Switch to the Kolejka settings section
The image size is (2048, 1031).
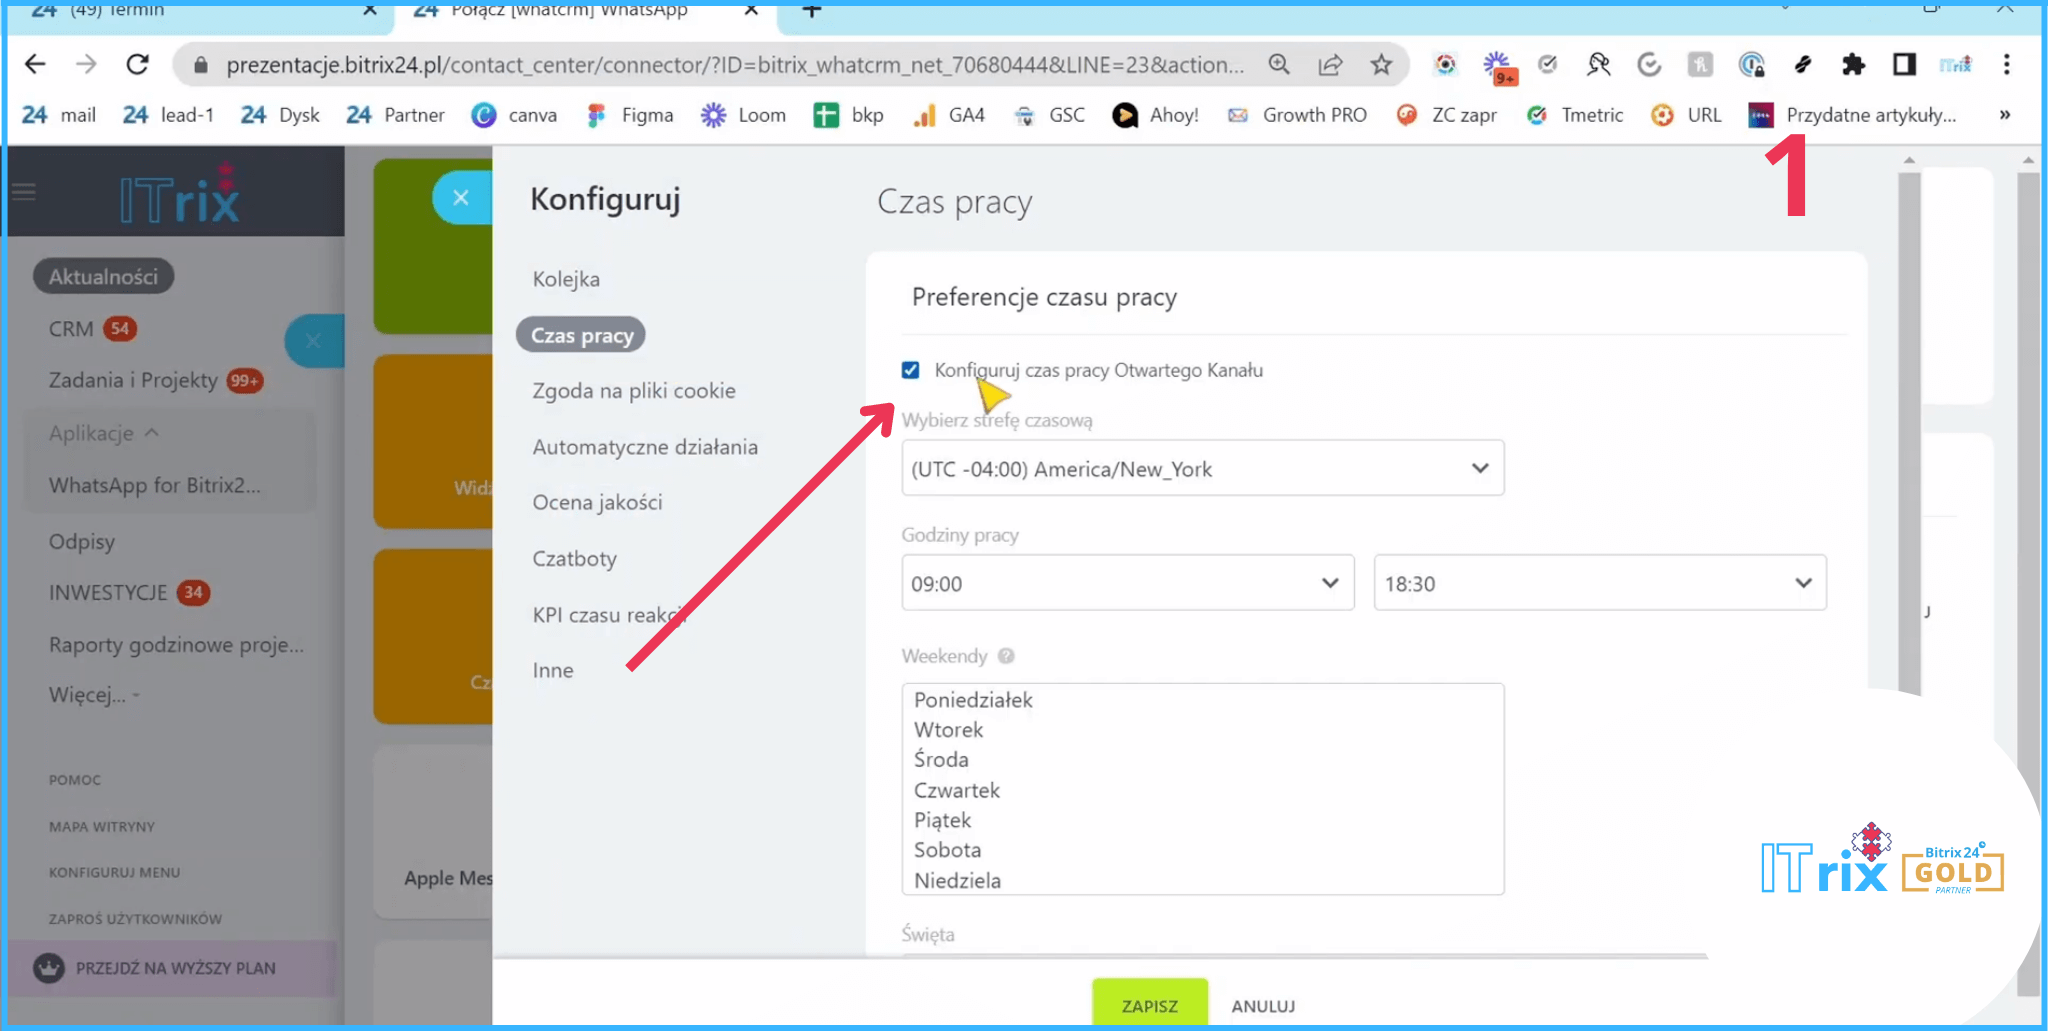(x=566, y=279)
